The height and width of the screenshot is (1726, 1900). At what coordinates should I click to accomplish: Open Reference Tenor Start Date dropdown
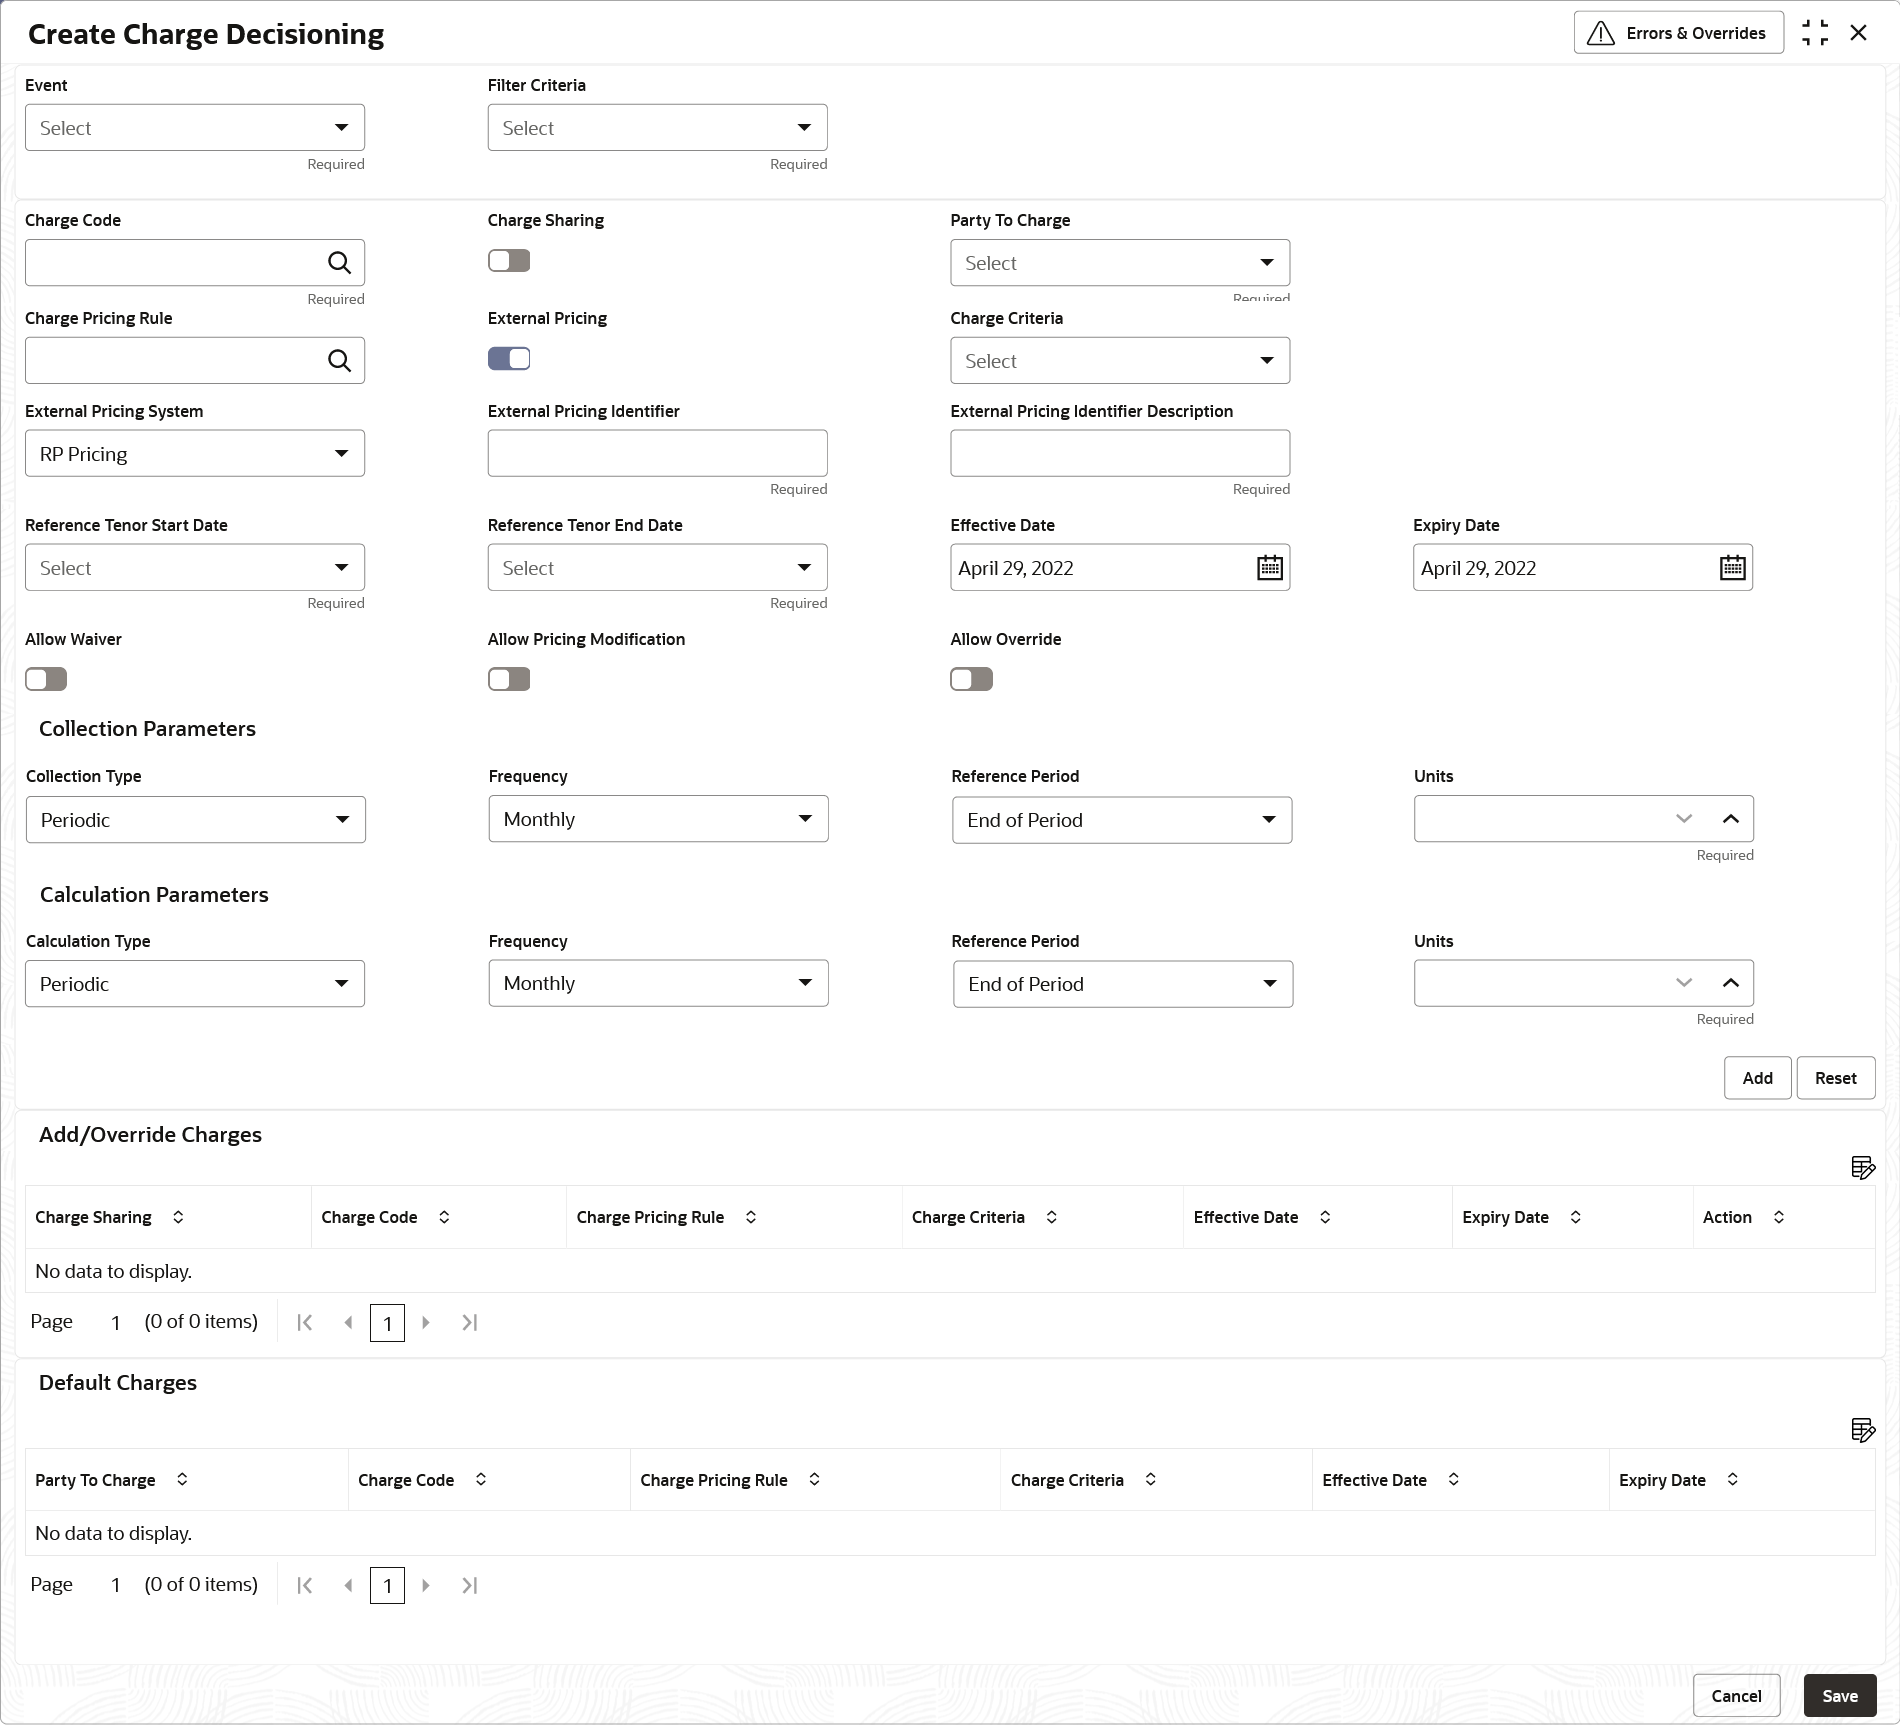pos(195,568)
